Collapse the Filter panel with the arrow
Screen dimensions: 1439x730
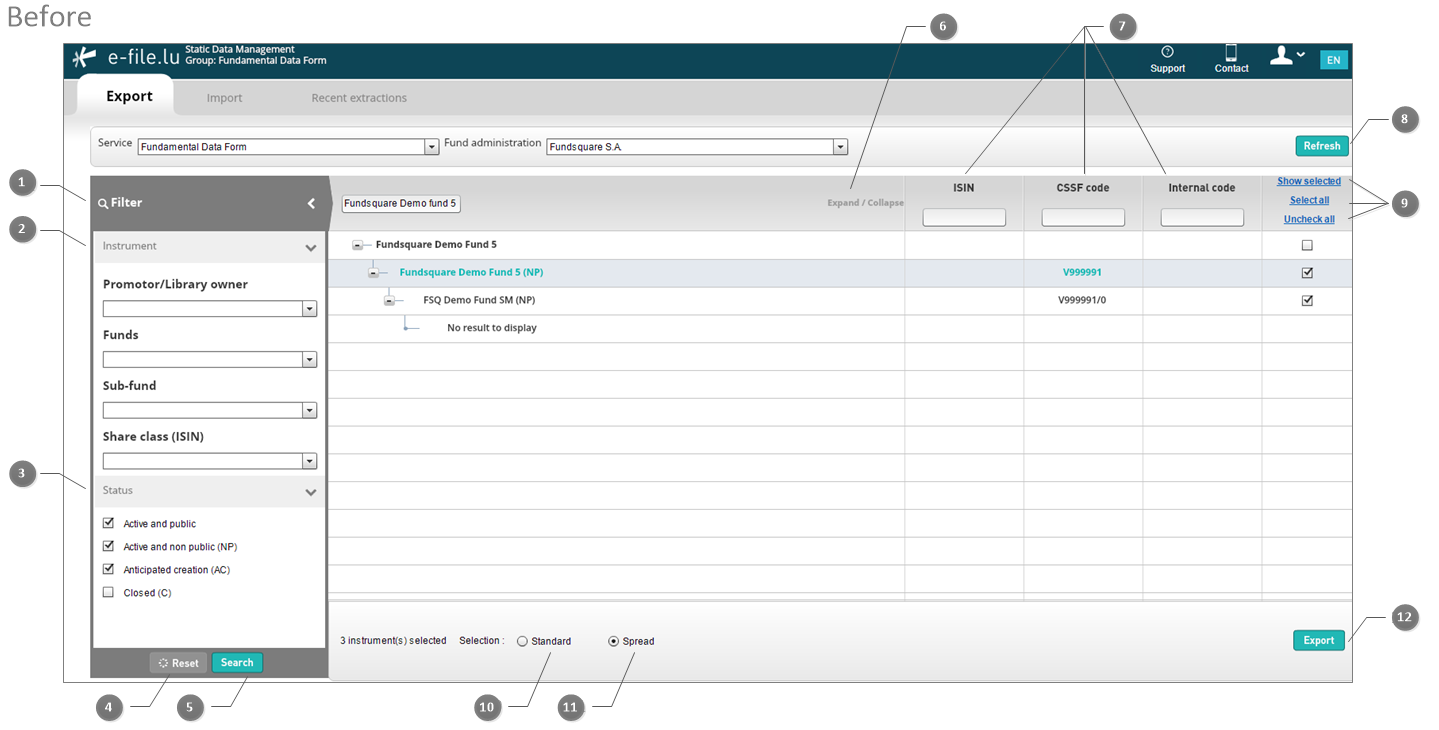(x=311, y=203)
